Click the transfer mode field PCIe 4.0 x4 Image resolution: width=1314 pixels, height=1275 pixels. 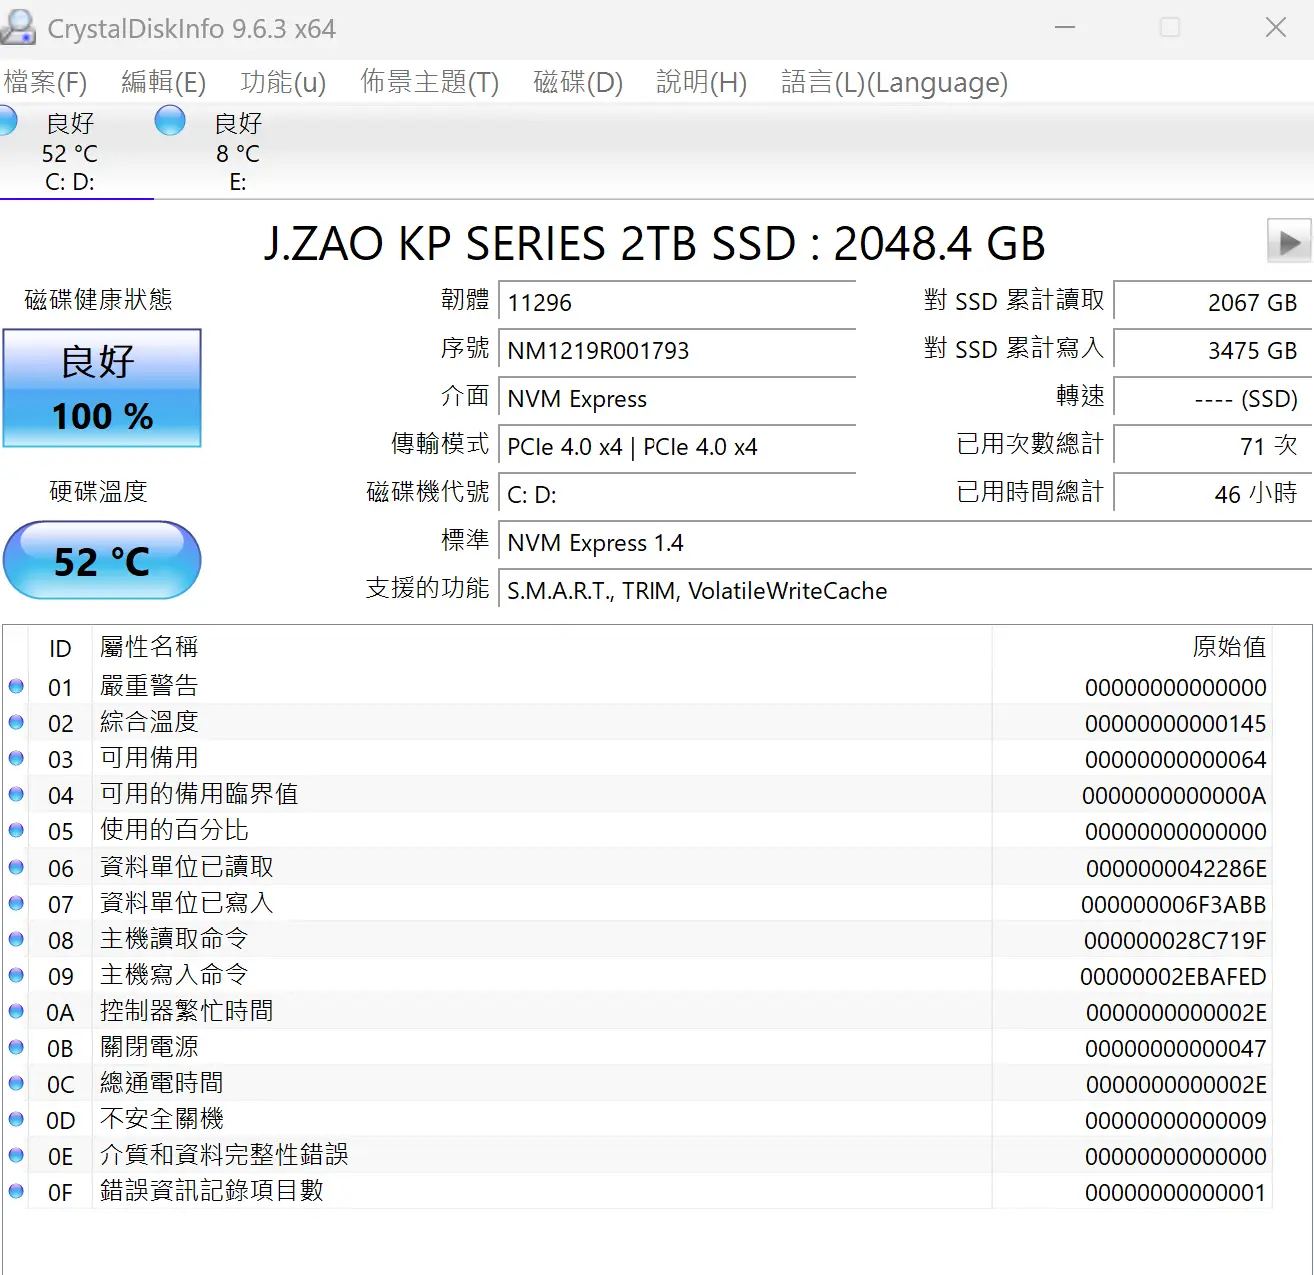[677, 447]
